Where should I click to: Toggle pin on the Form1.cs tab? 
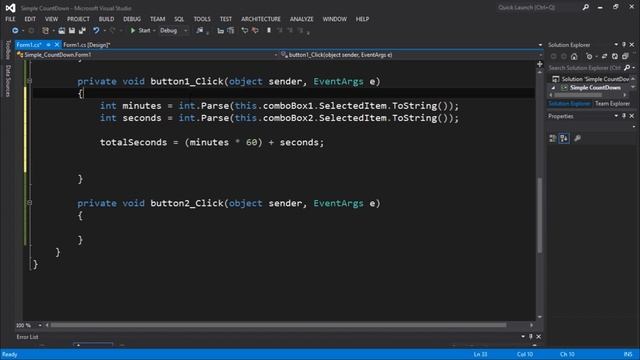point(48,45)
